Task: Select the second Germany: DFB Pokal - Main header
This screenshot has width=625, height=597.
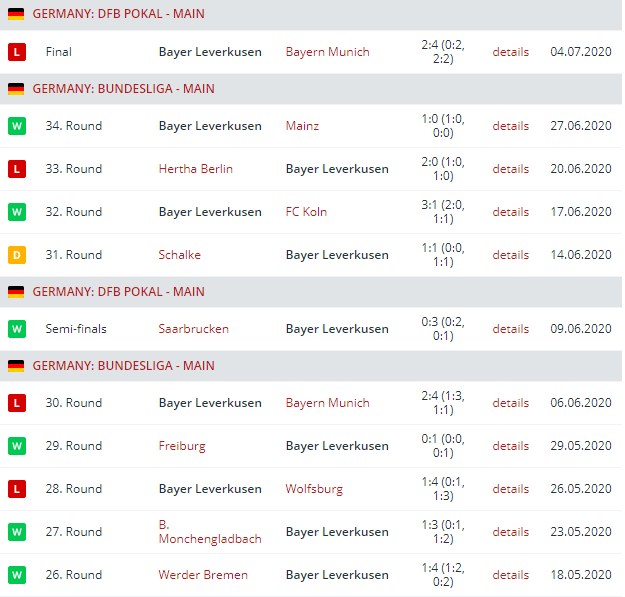Action: (x=118, y=292)
